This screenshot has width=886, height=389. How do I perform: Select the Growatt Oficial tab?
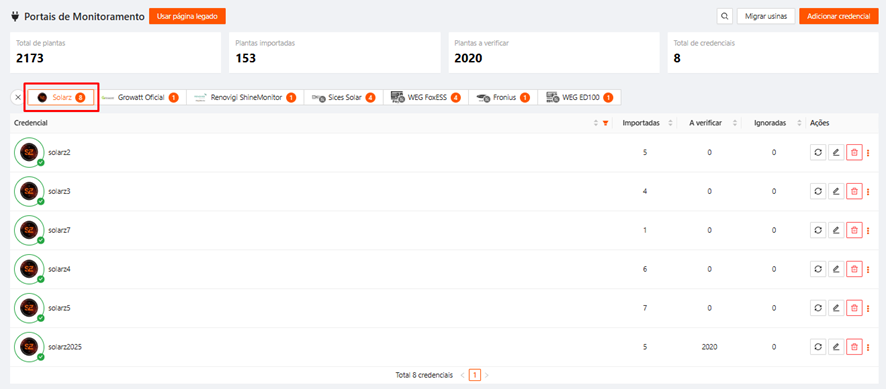[140, 98]
